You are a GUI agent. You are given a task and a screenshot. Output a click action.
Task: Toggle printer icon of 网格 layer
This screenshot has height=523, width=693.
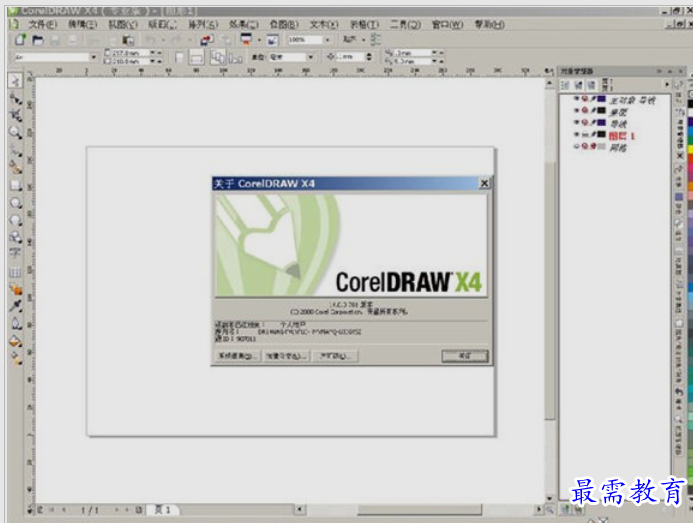(585, 146)
